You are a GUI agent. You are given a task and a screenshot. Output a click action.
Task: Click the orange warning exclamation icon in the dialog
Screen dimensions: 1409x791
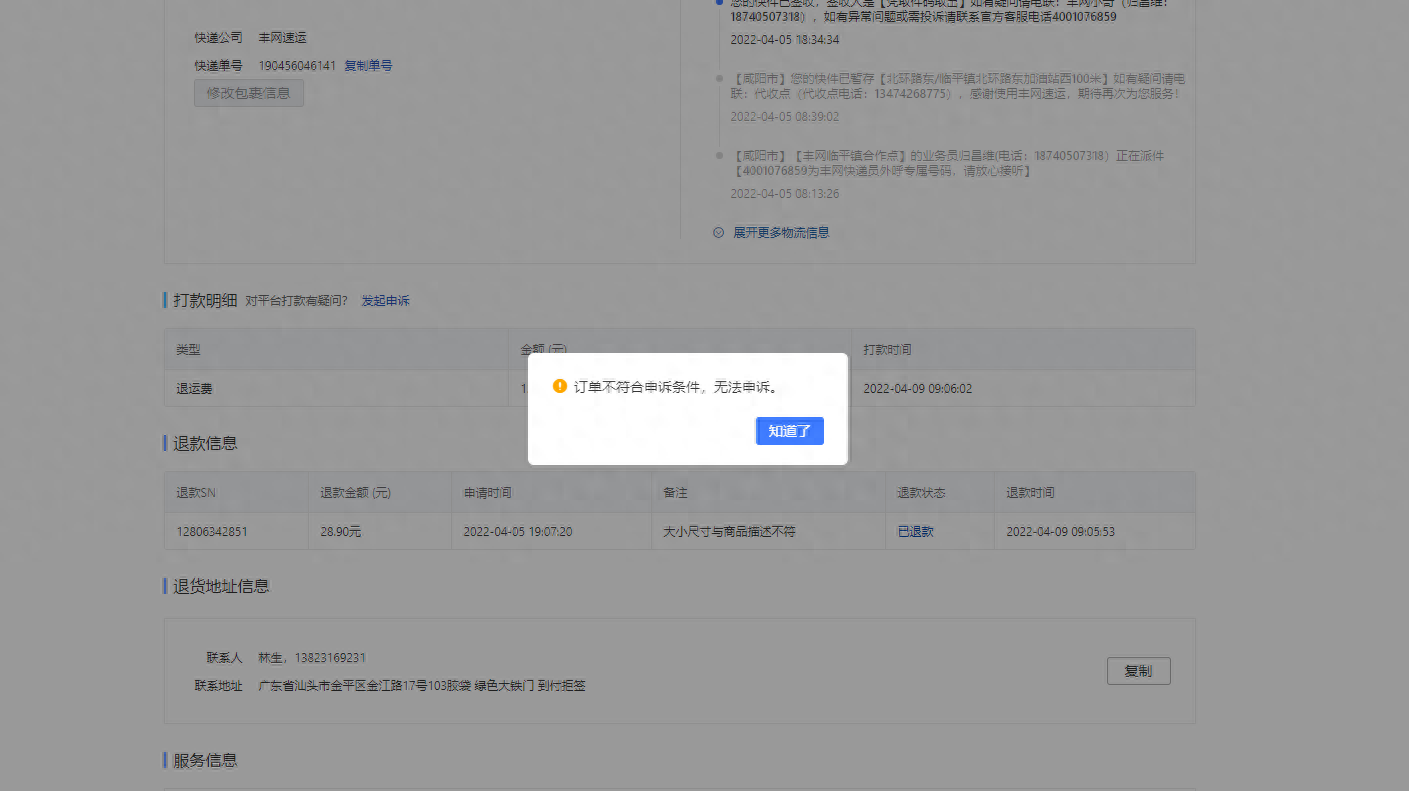click(560, 384)
